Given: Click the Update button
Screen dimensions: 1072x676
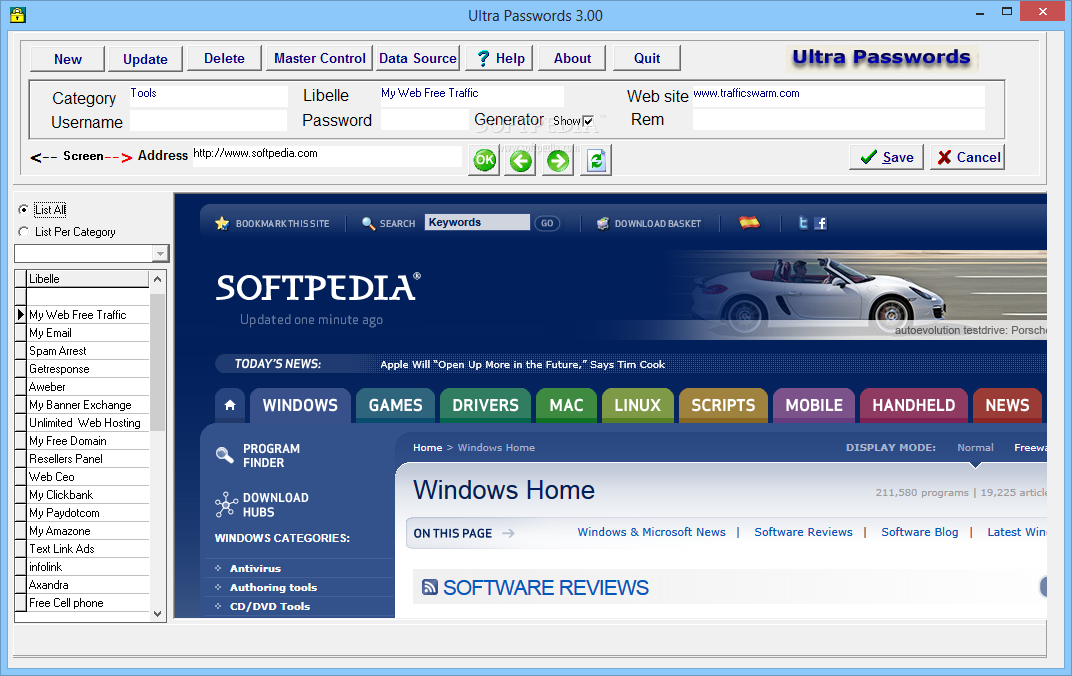Looking at the screenshot, I should [145, 59].
